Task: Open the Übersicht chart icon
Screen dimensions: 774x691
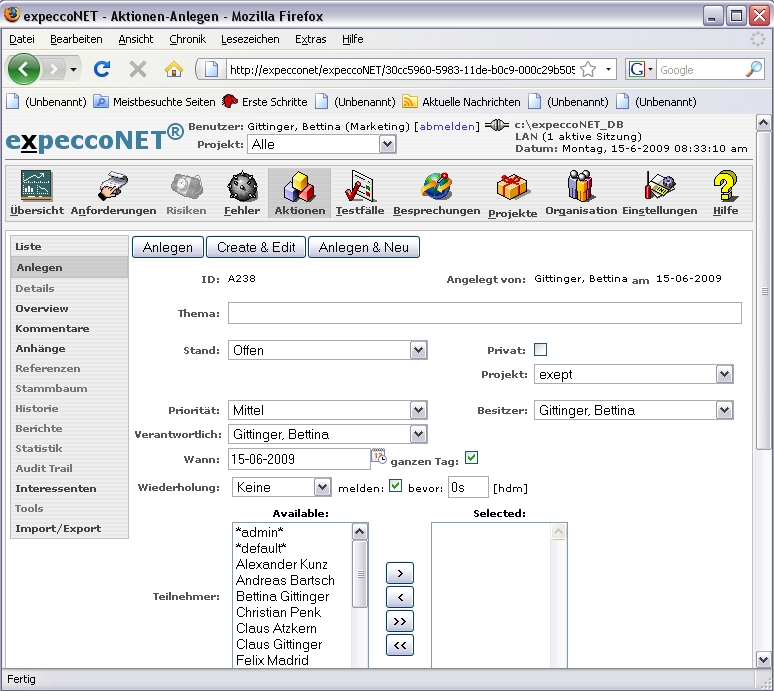Action: [37, 187]
